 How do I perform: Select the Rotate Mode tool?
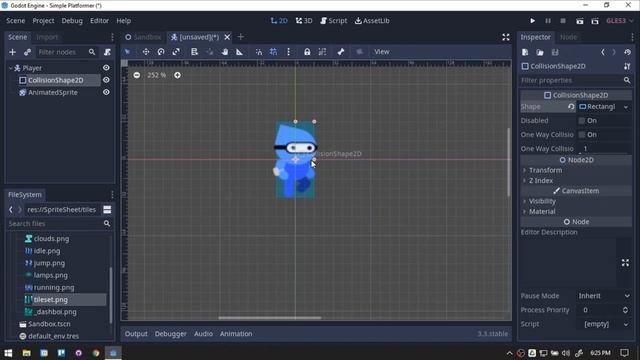coord(161,52)
